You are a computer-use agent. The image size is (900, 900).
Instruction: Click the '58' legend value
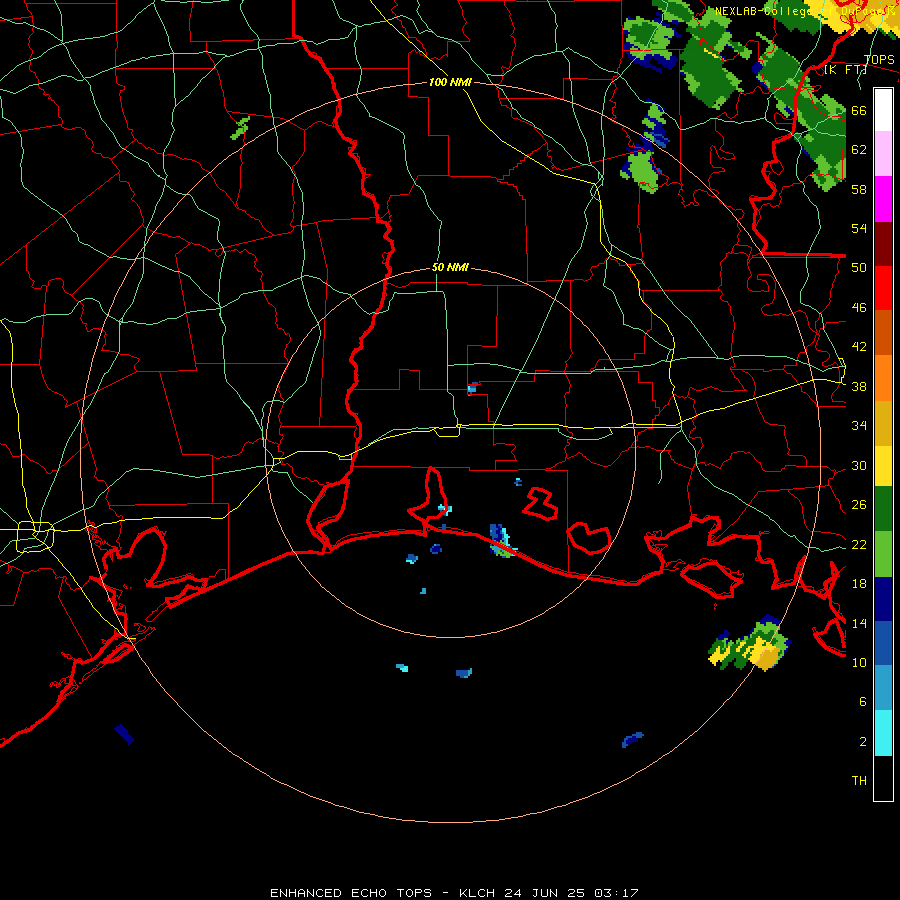859,189
